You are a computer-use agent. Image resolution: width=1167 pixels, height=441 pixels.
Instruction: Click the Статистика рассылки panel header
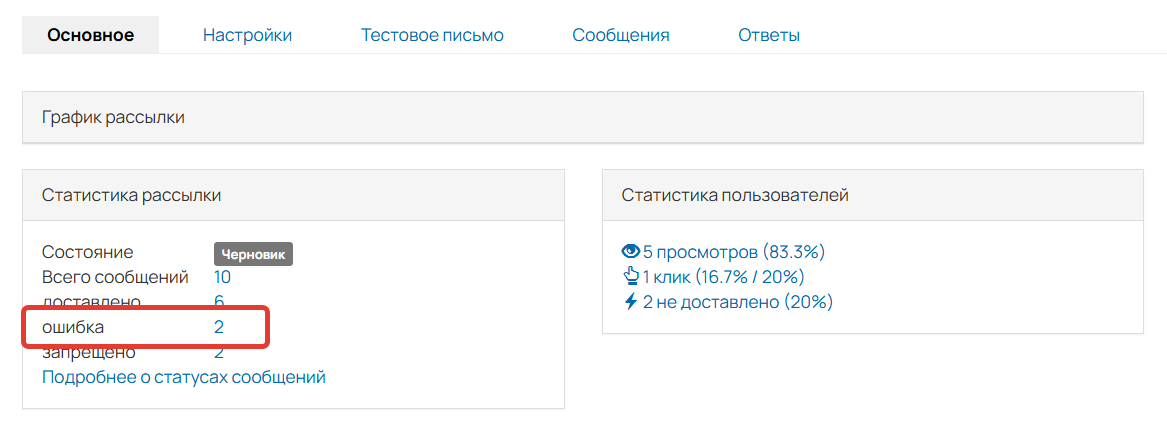tap(293, 196)
